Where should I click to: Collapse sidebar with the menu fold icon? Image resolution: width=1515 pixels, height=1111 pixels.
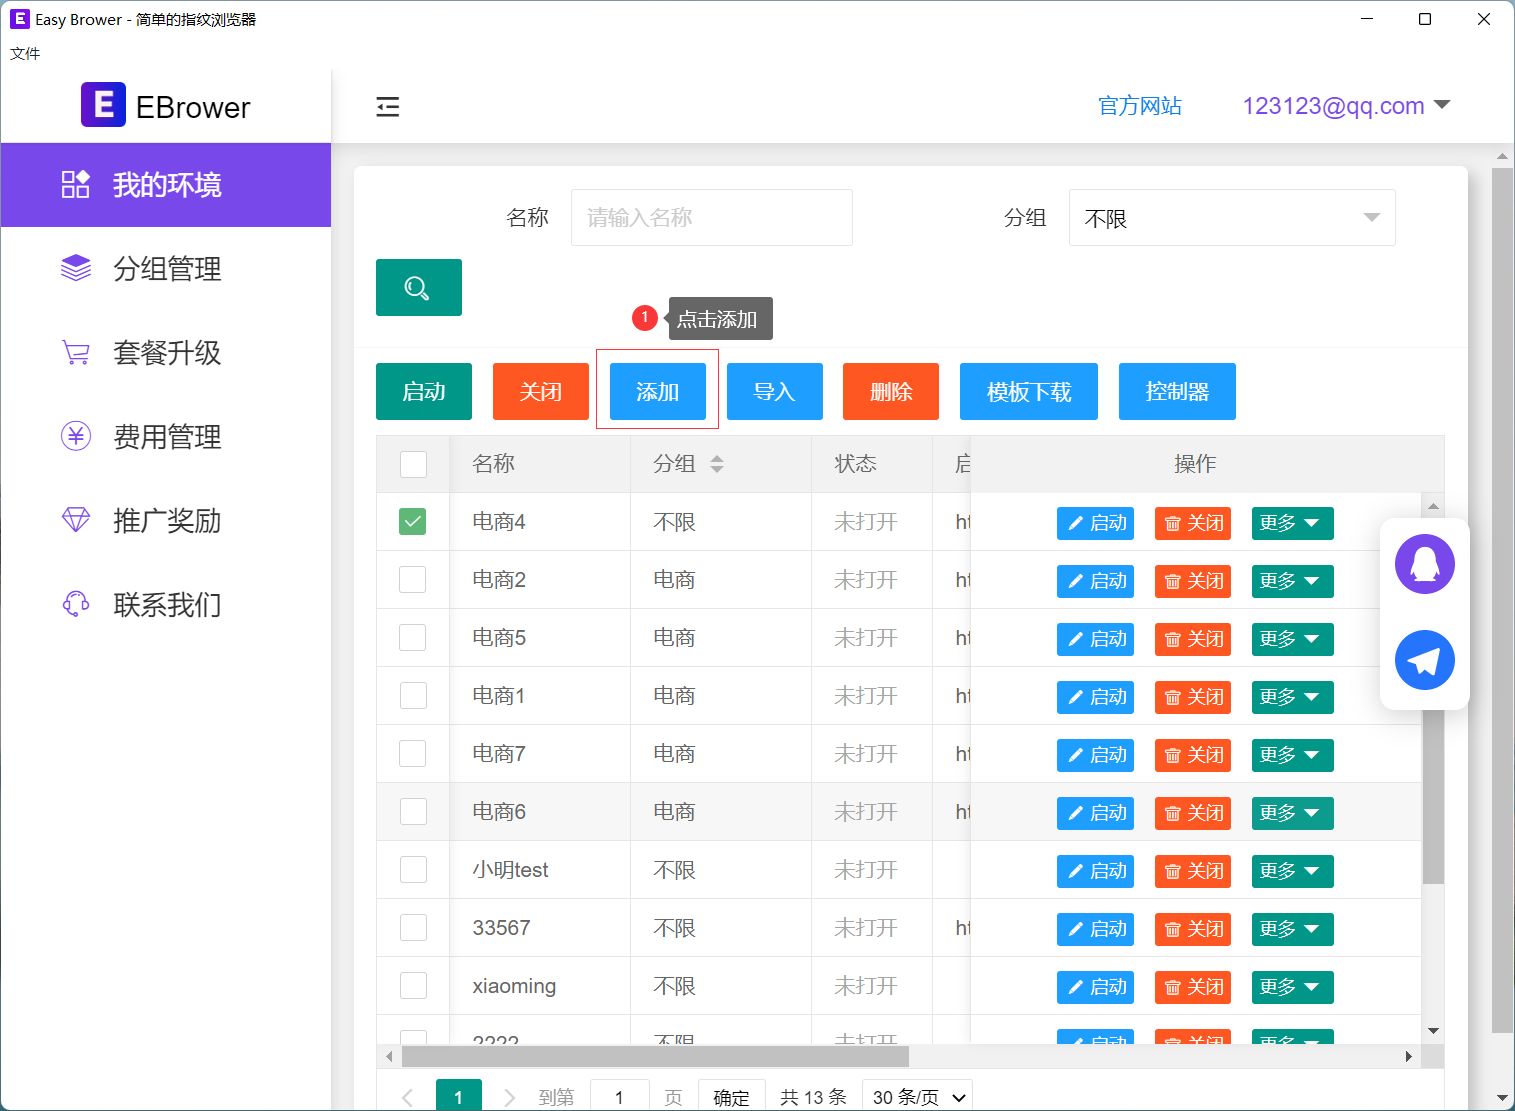coord(388,107)
